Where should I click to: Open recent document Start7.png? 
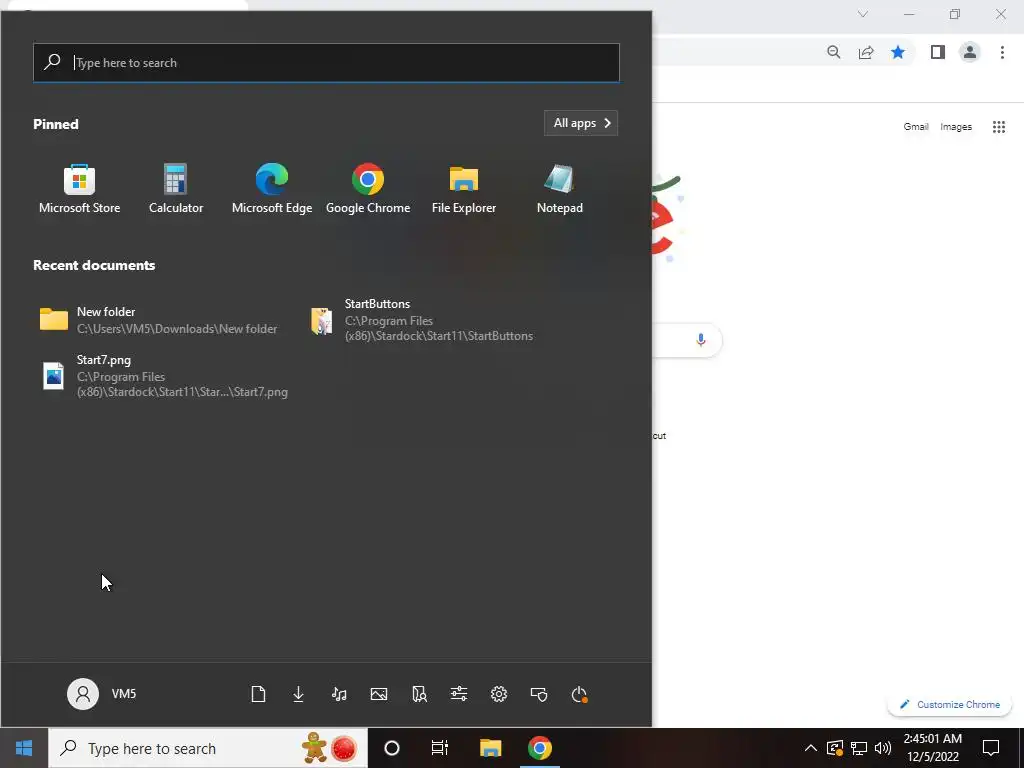[163, 376]
